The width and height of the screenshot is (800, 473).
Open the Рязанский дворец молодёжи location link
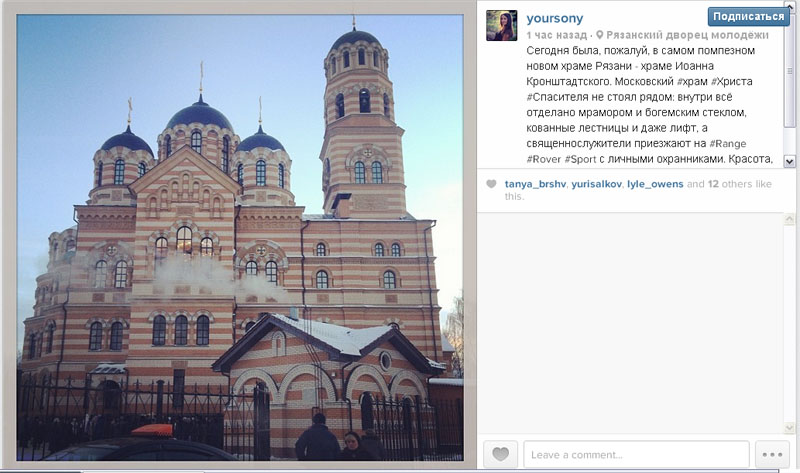pyautogui.click(x=687, y=35)
